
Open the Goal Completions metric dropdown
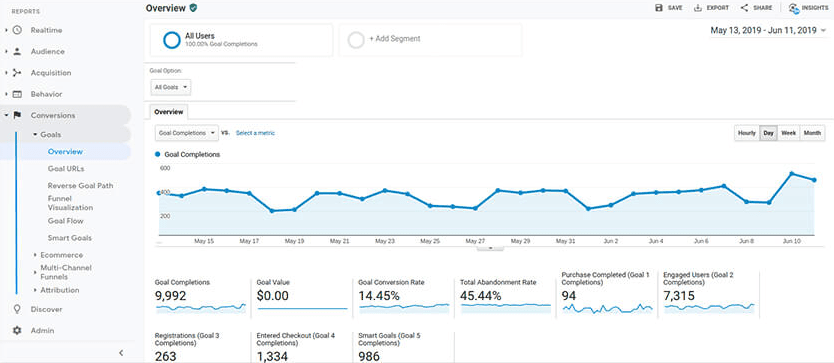pos(187,133)
